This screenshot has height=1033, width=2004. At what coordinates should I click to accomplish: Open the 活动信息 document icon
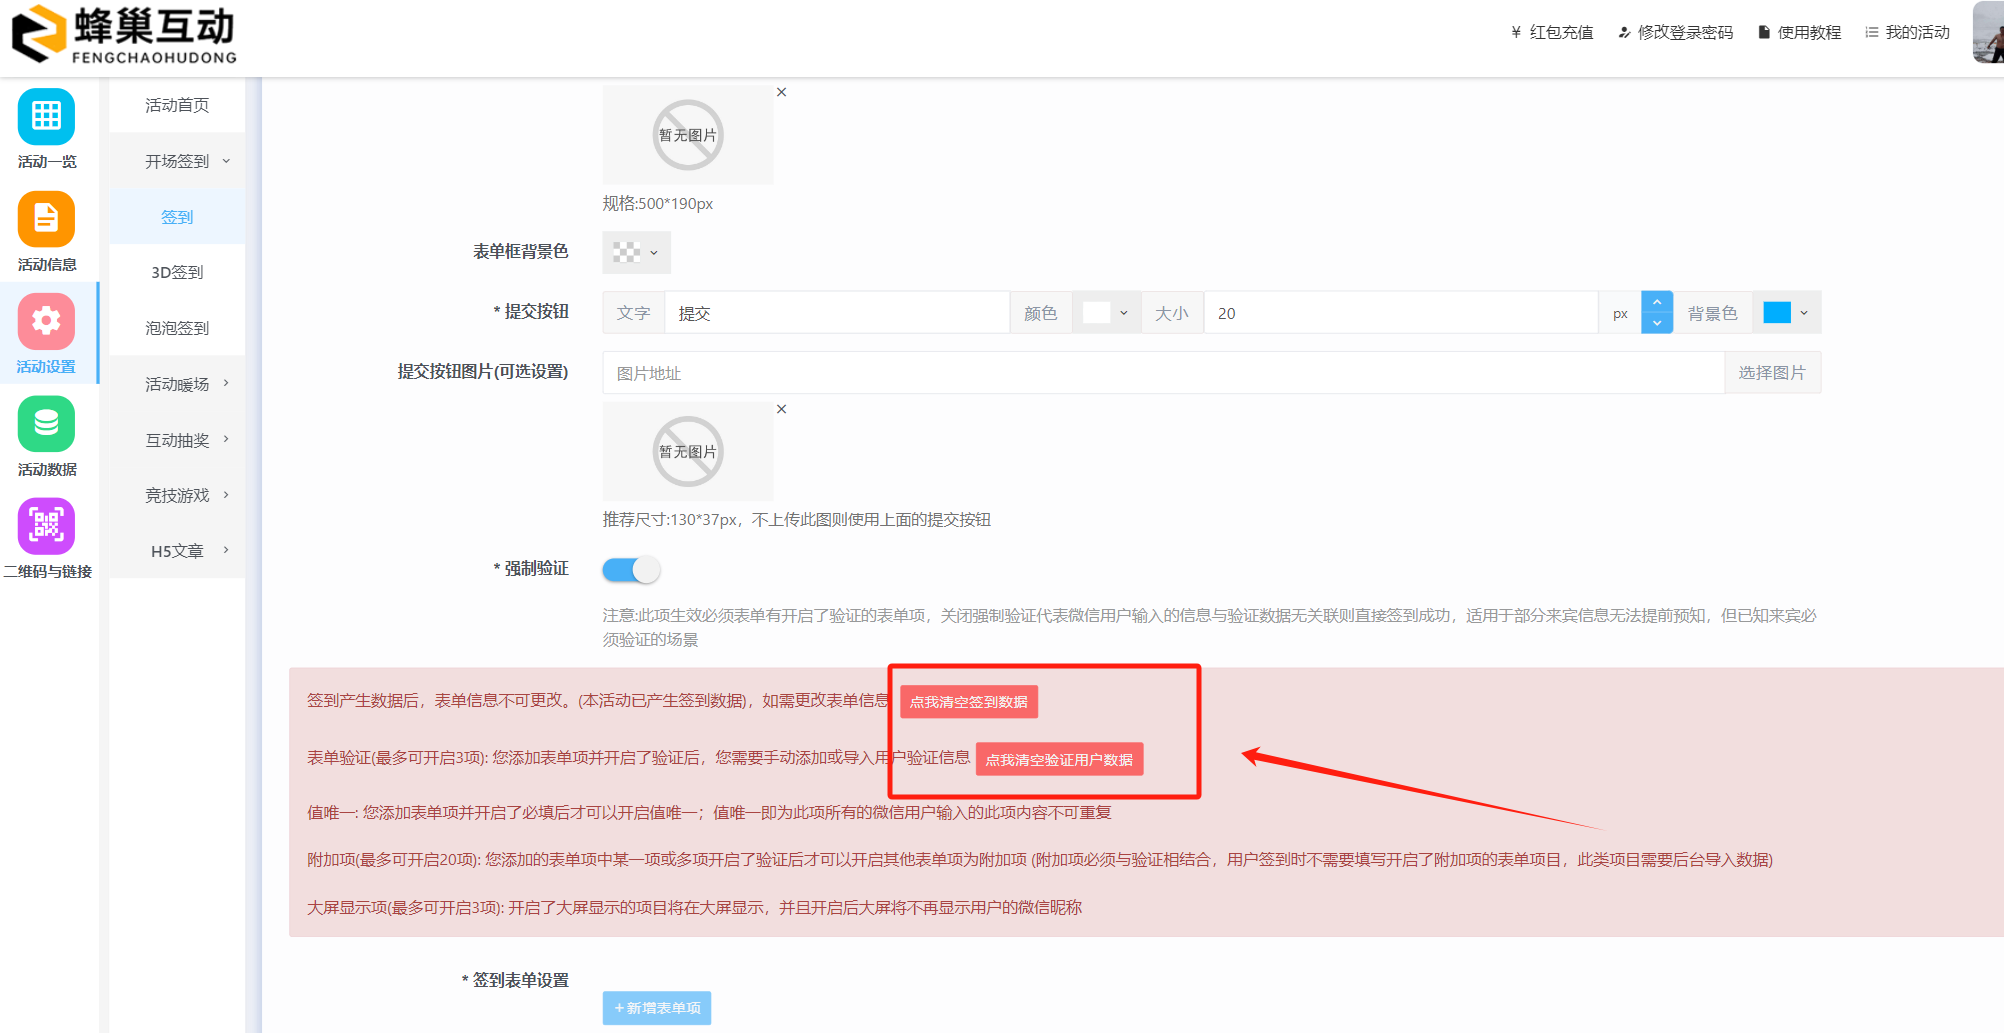46,219
